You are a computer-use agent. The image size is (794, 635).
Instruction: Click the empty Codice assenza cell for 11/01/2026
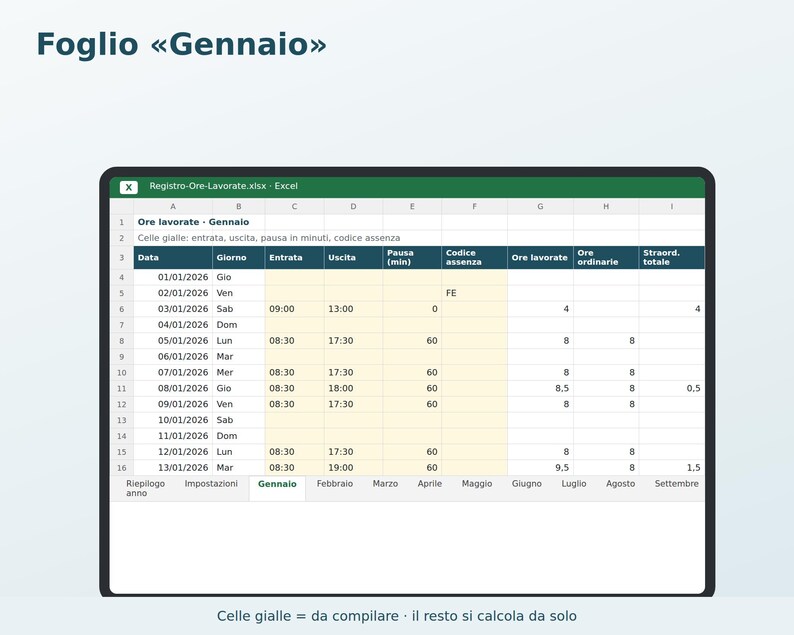[x=474, y=436]
